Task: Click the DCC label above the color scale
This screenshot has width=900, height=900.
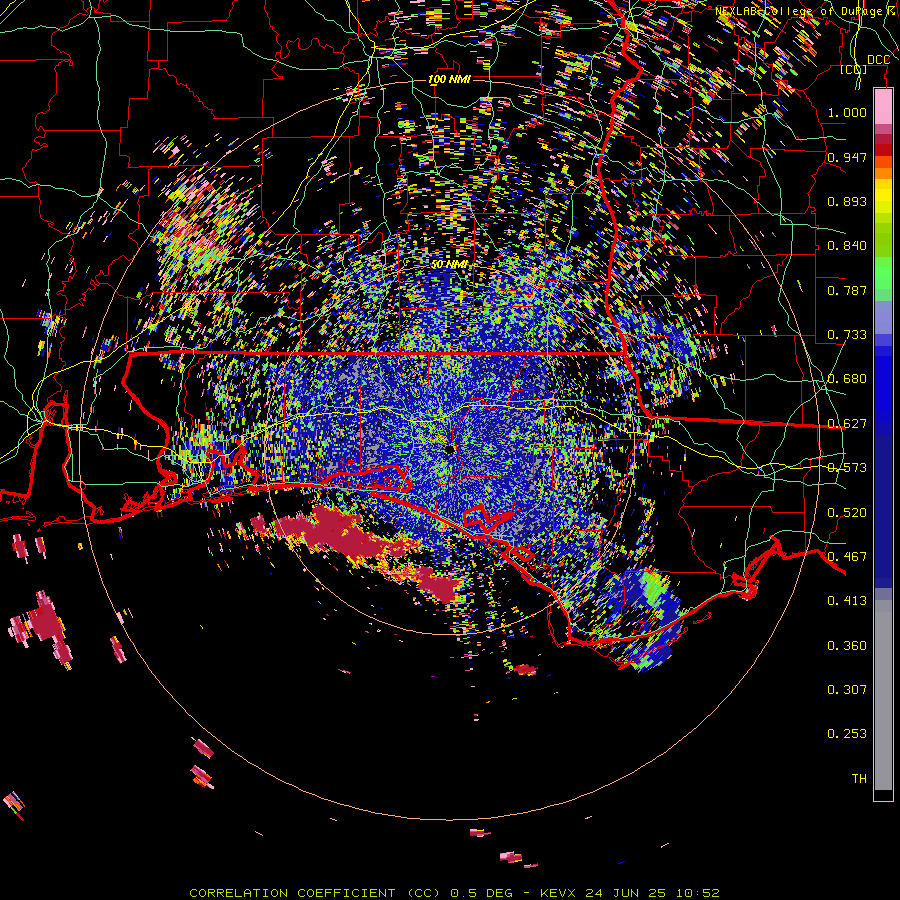Action: pyautogui.click(x=878, y=60)
